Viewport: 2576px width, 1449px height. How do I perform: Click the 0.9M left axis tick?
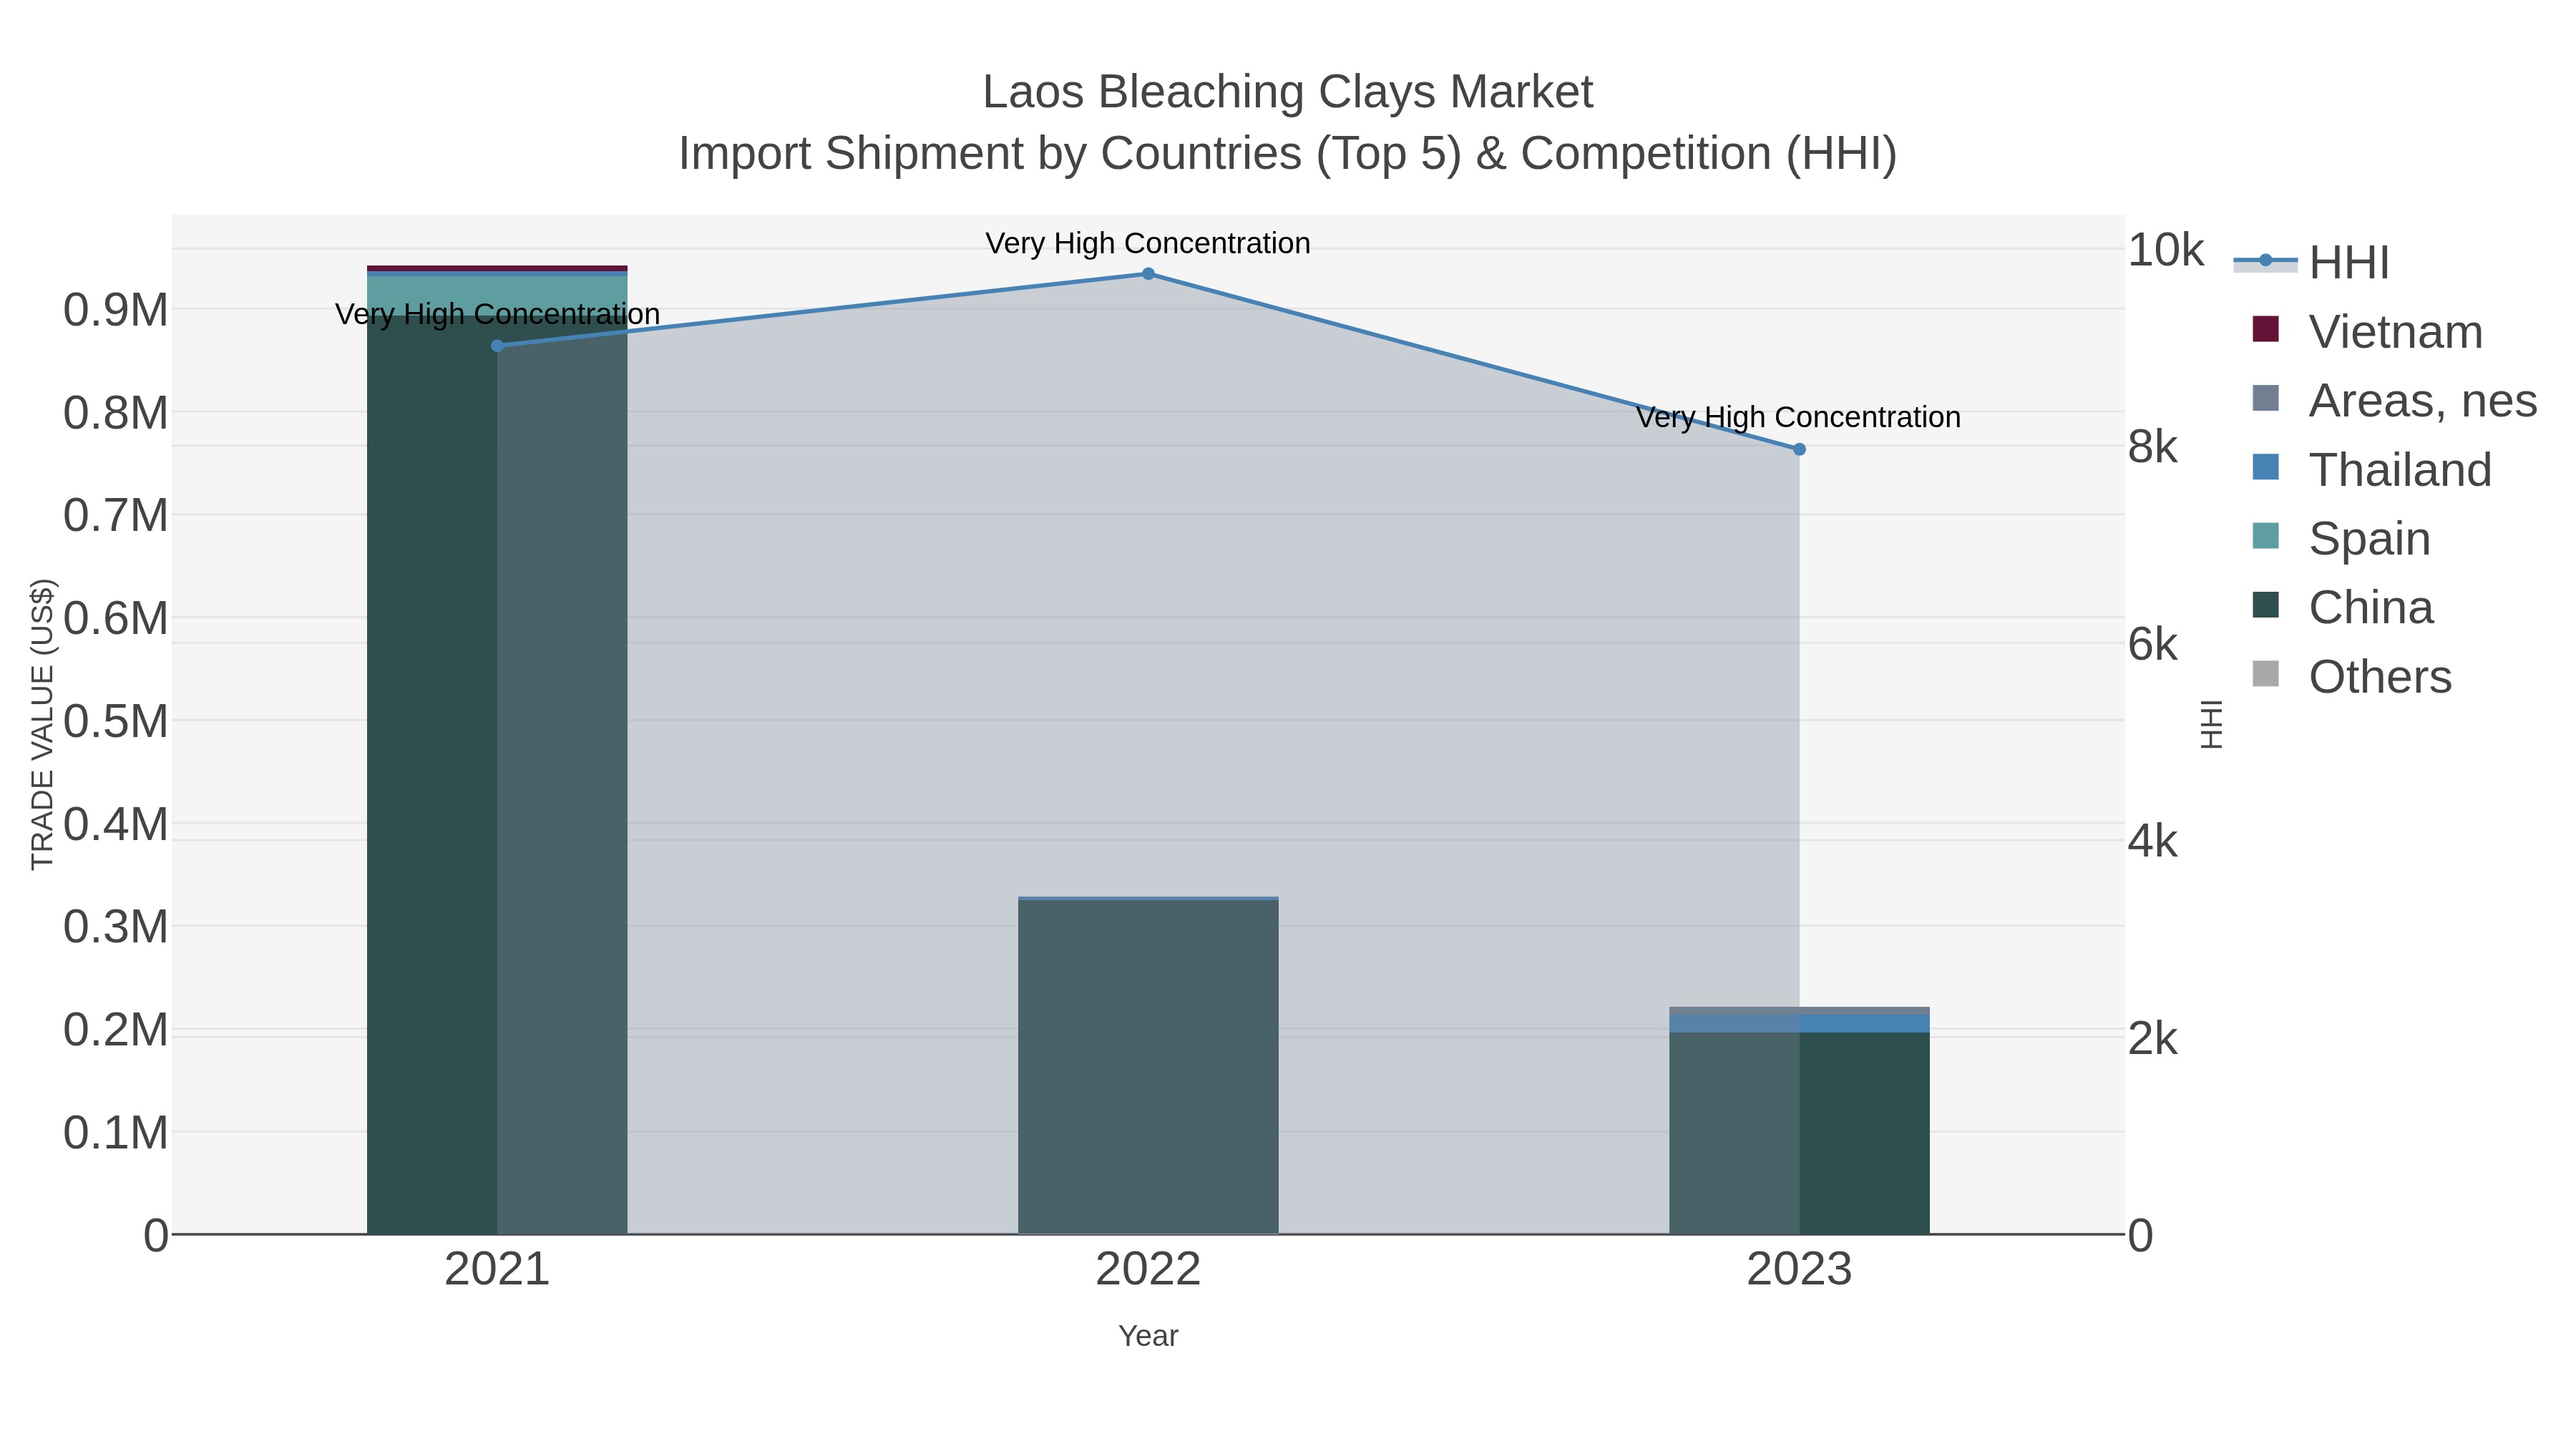coord(116,310)
